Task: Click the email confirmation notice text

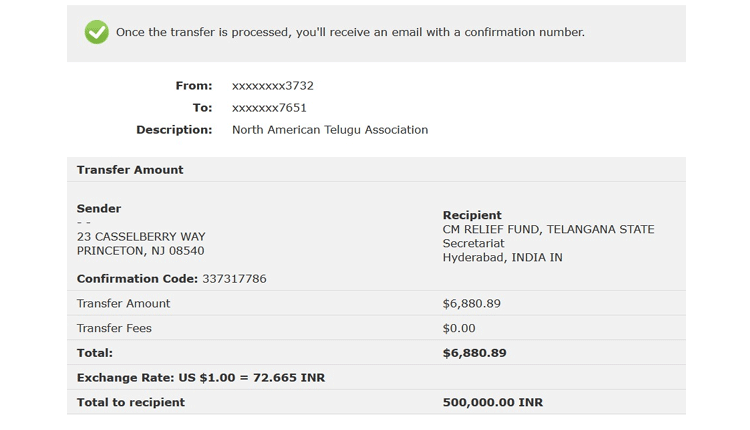Action: coord(350,32)
